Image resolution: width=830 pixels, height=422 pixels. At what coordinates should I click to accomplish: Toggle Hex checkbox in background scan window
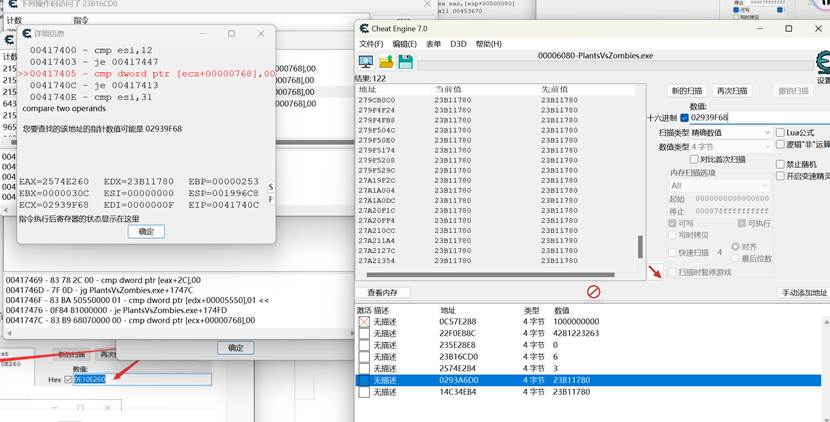tap(68, 380)
